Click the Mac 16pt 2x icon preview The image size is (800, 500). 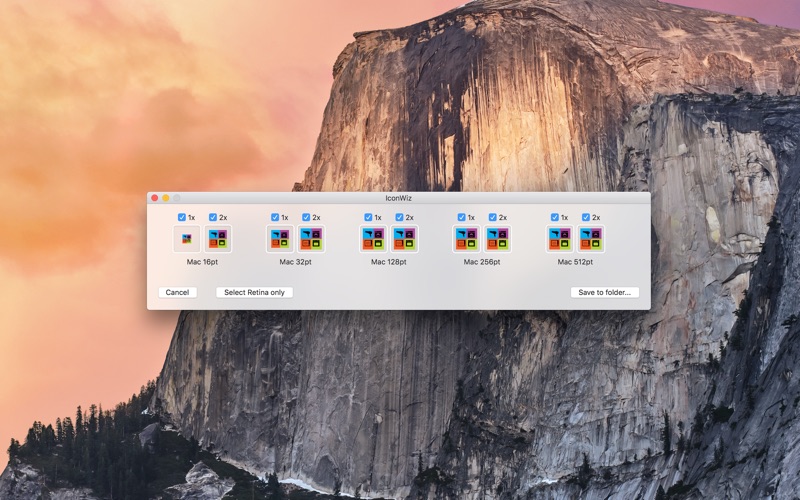pyautogui.click(x=218, y=239)
